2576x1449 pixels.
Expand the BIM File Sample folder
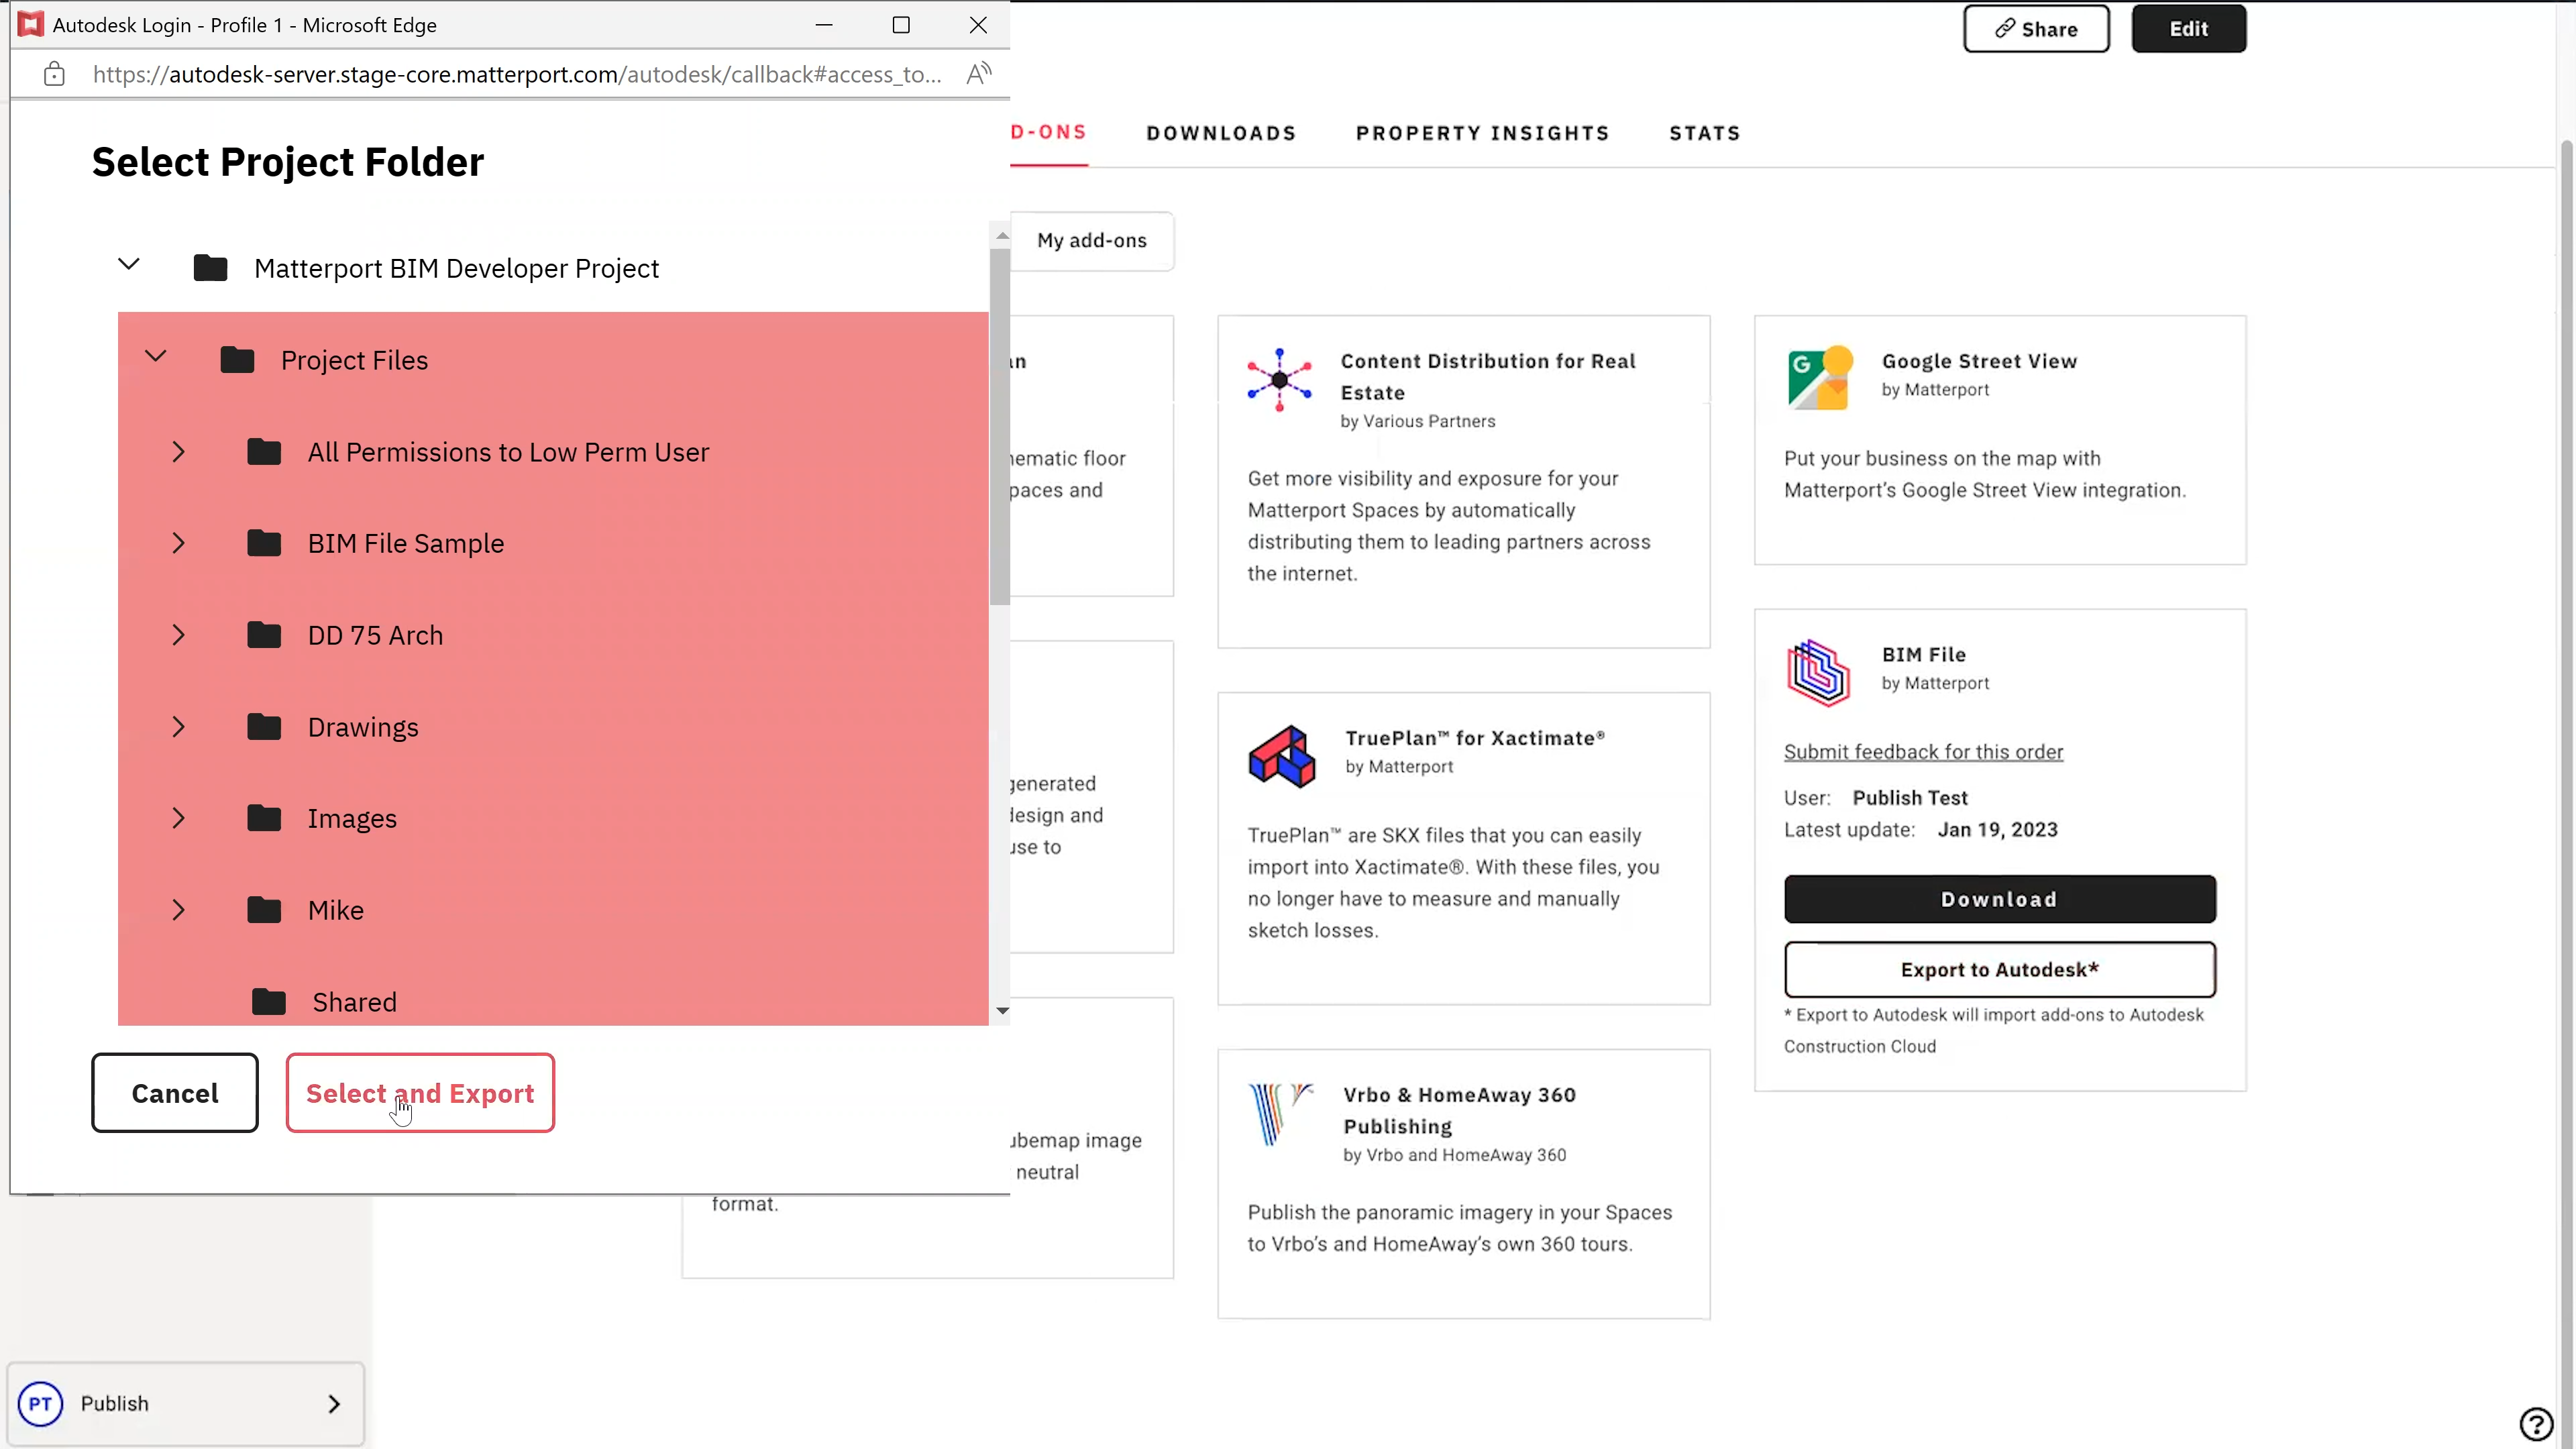click(x=178, y=543)
